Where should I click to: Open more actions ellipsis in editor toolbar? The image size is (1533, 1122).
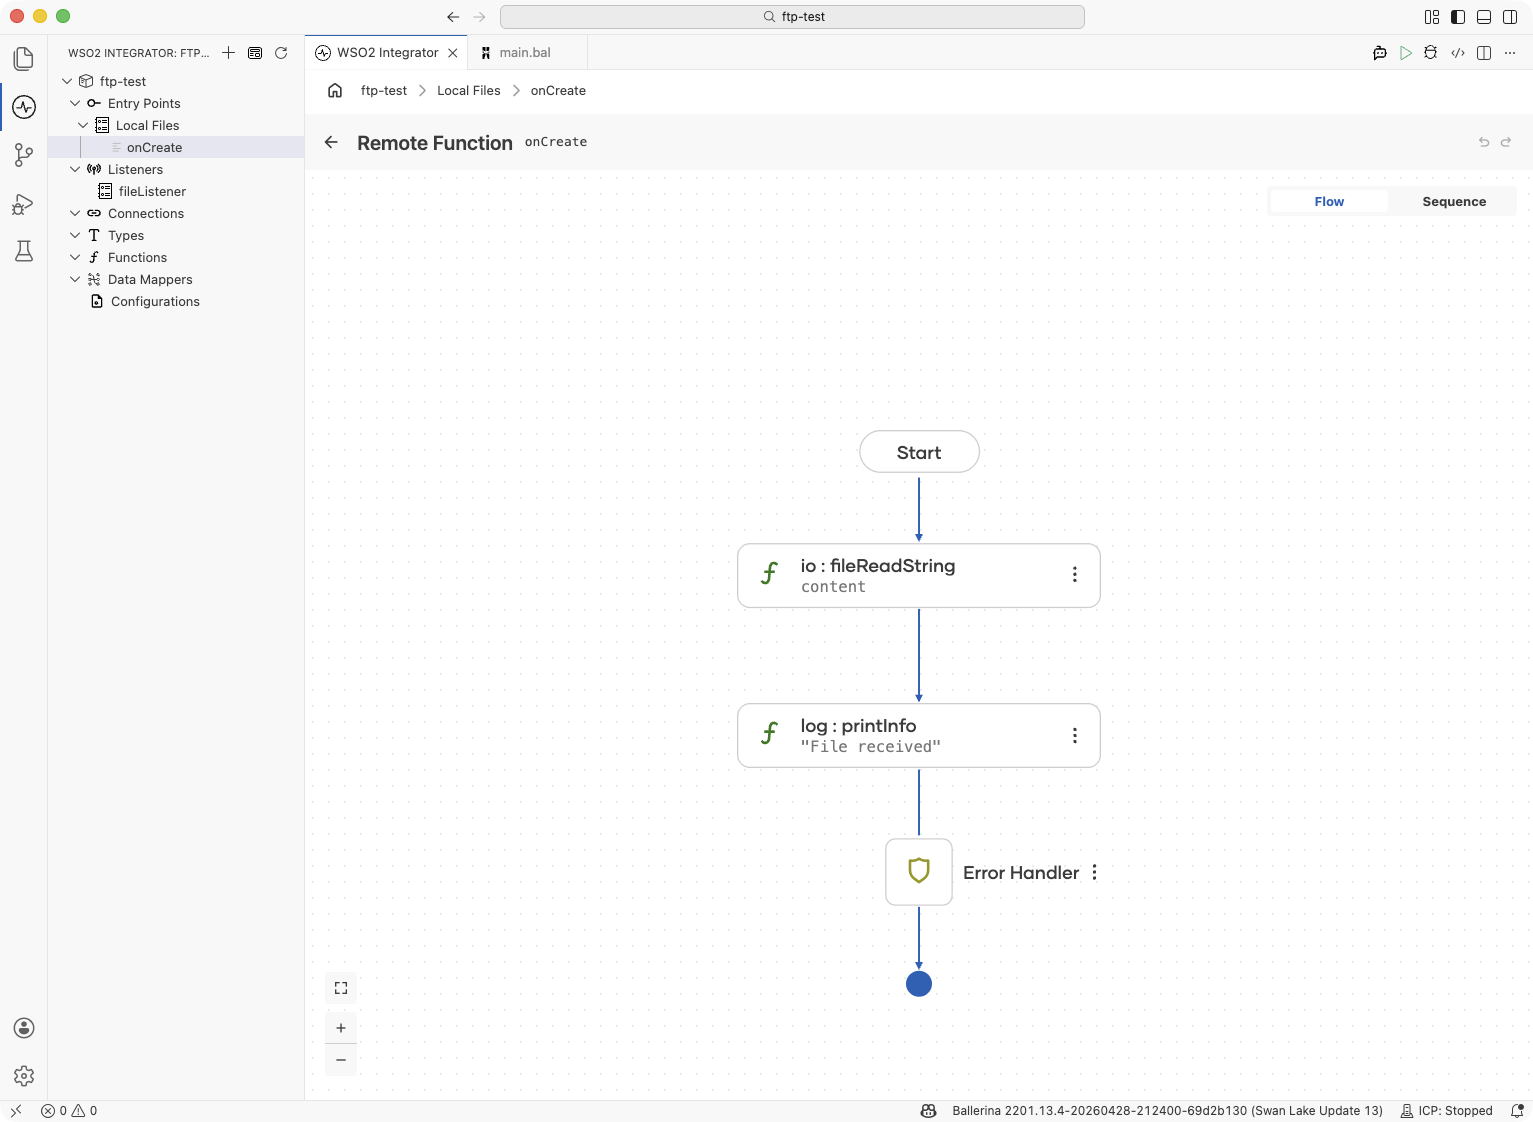(1510, 53)
